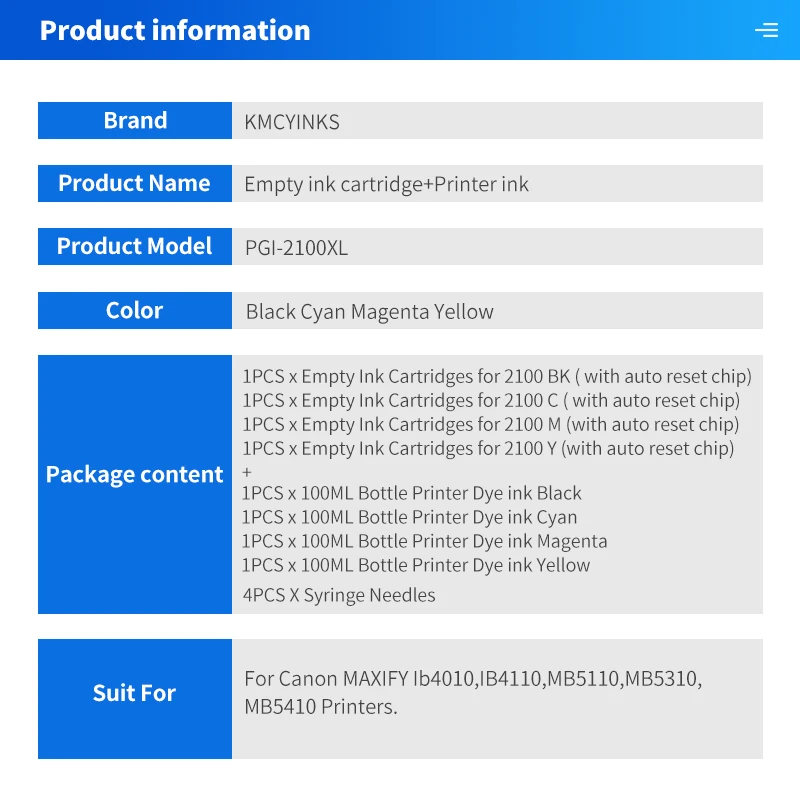The image size is (800, 800).
Task: Select the Product Model label cell
Action: point(135,246)
